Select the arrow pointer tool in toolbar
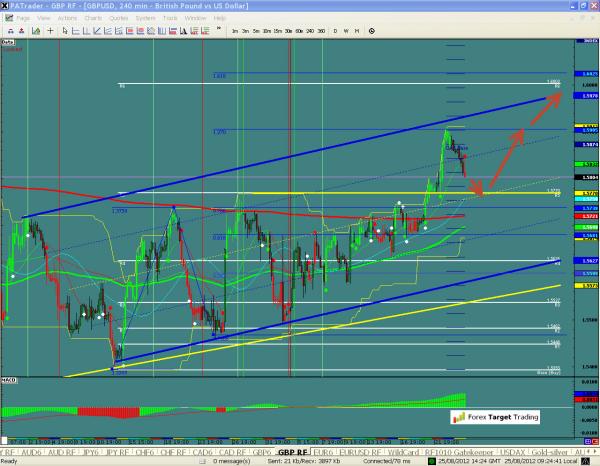The height and width of the screenshot is (466, 600). click(x=65, y=32)
